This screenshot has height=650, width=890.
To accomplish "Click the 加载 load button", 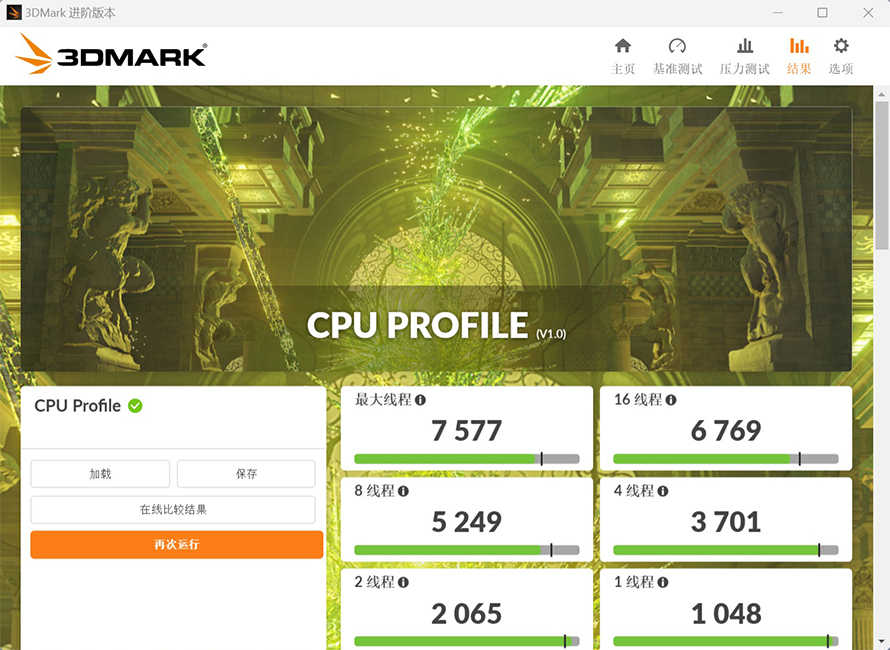I will click(100, 474).
